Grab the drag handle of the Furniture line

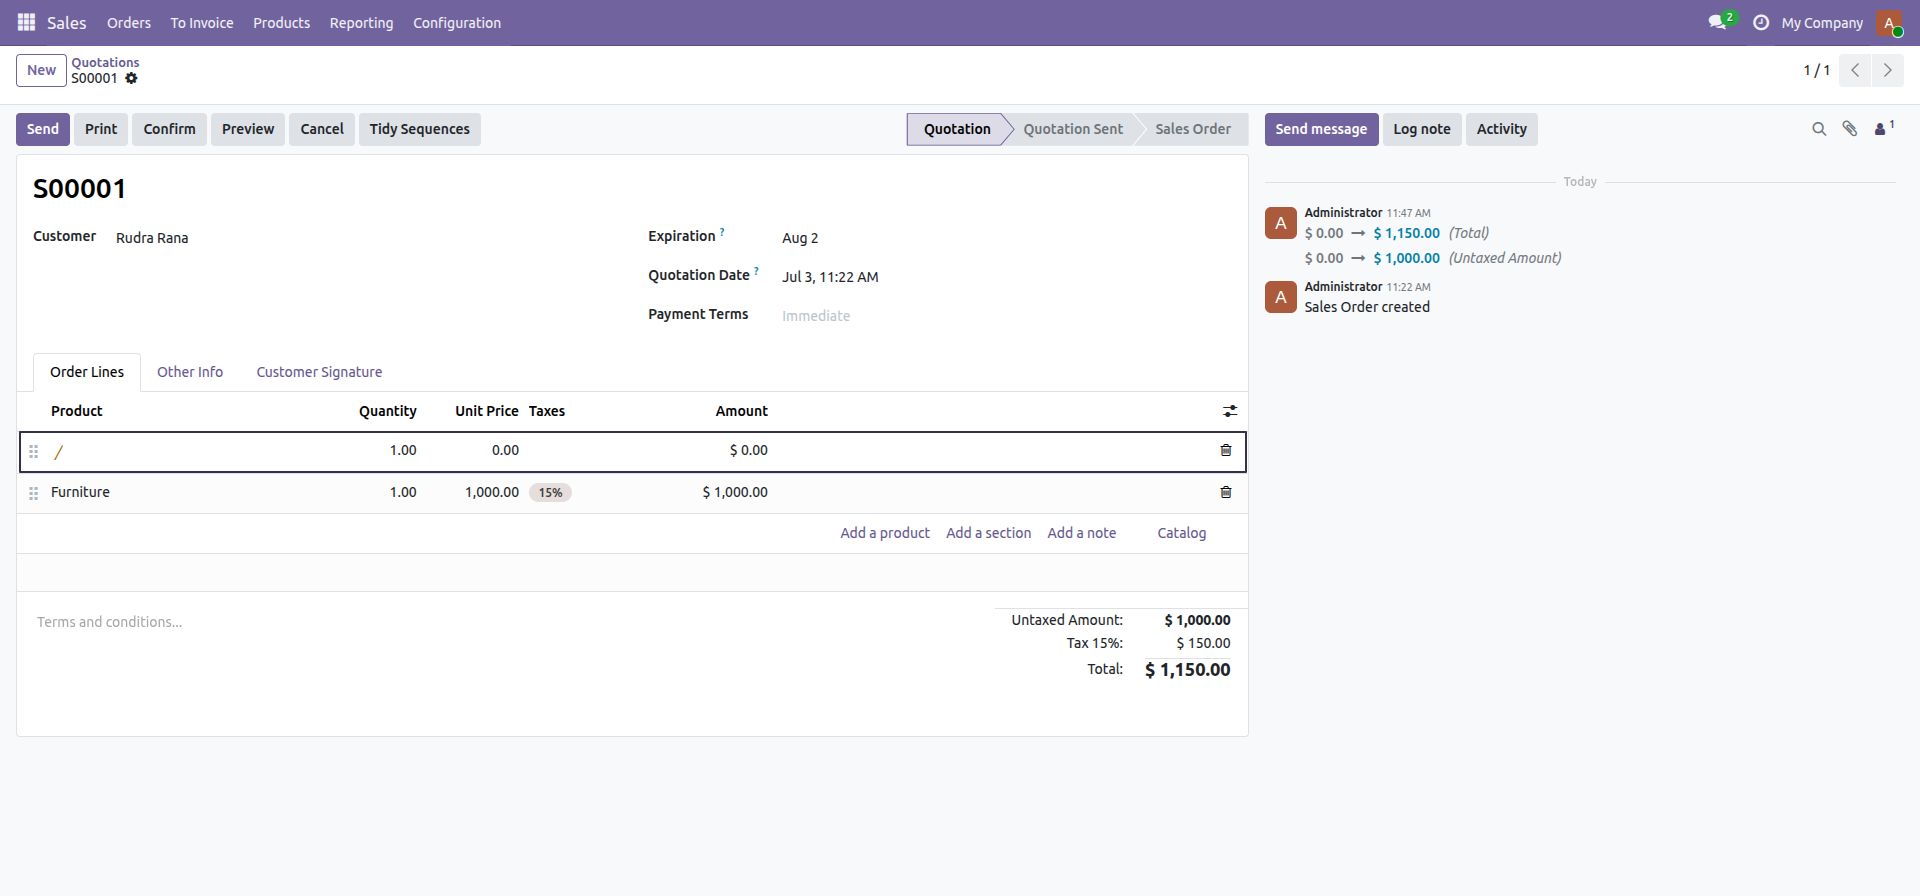point(34,493)
